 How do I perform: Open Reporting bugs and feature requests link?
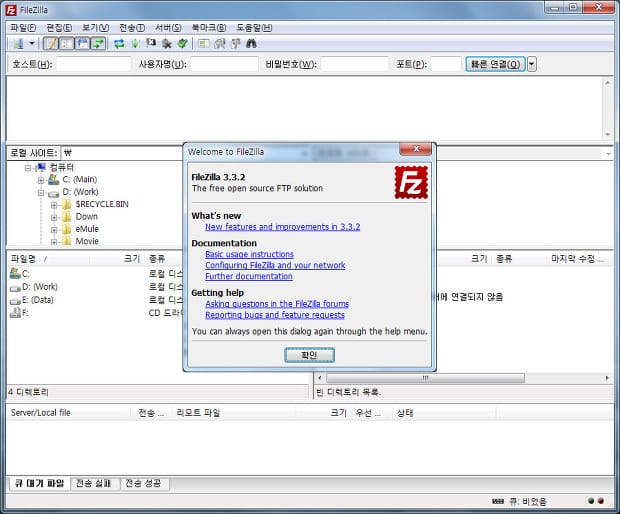(x=275, y=315)
